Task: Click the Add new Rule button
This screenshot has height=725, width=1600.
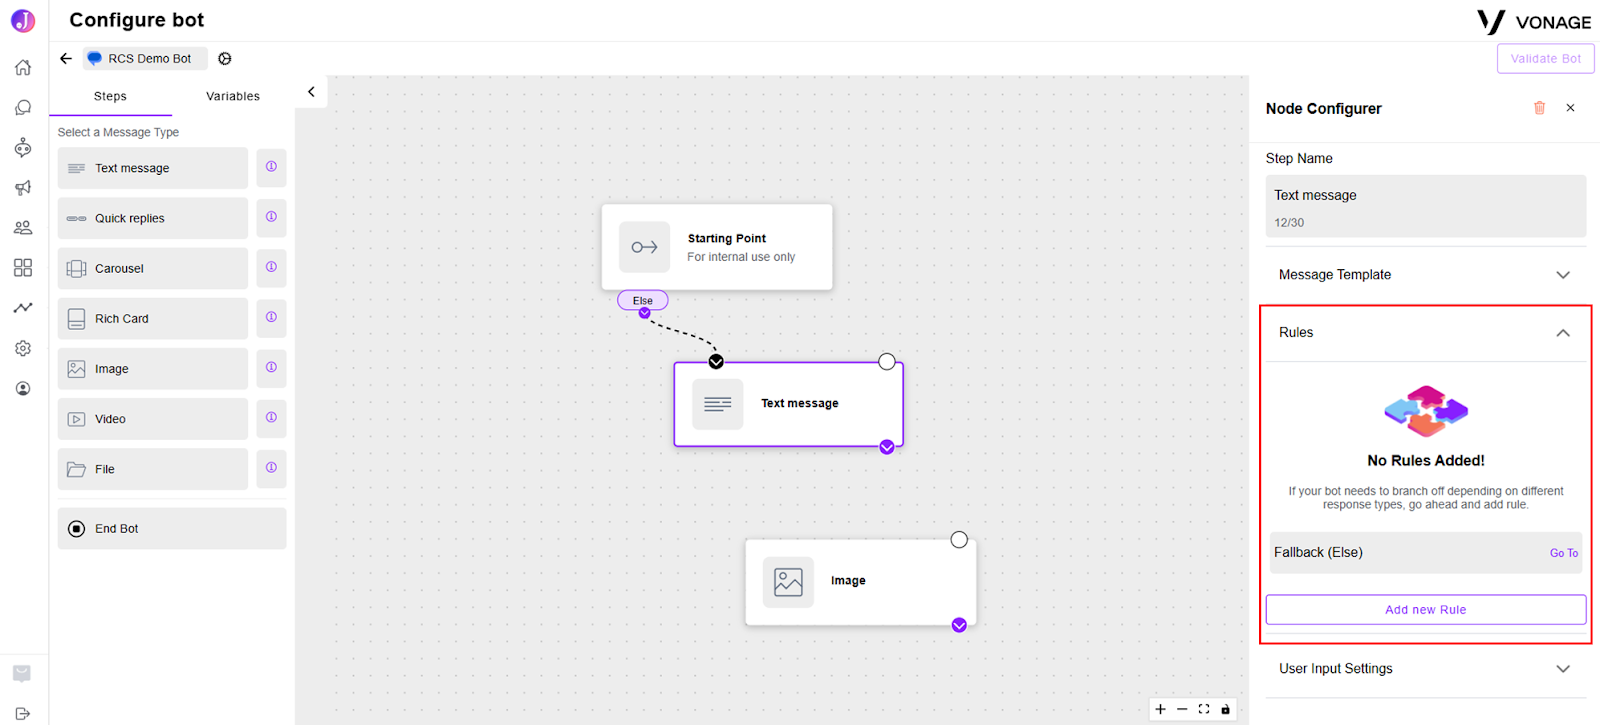Action: tap(1426, 610)
